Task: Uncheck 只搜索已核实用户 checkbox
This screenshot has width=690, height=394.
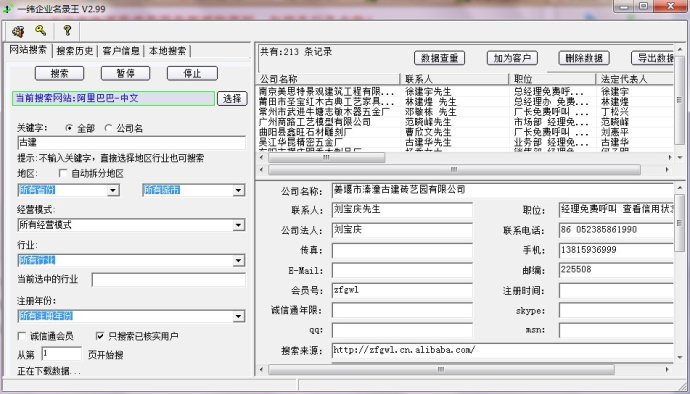Action: tap(100, 336)
